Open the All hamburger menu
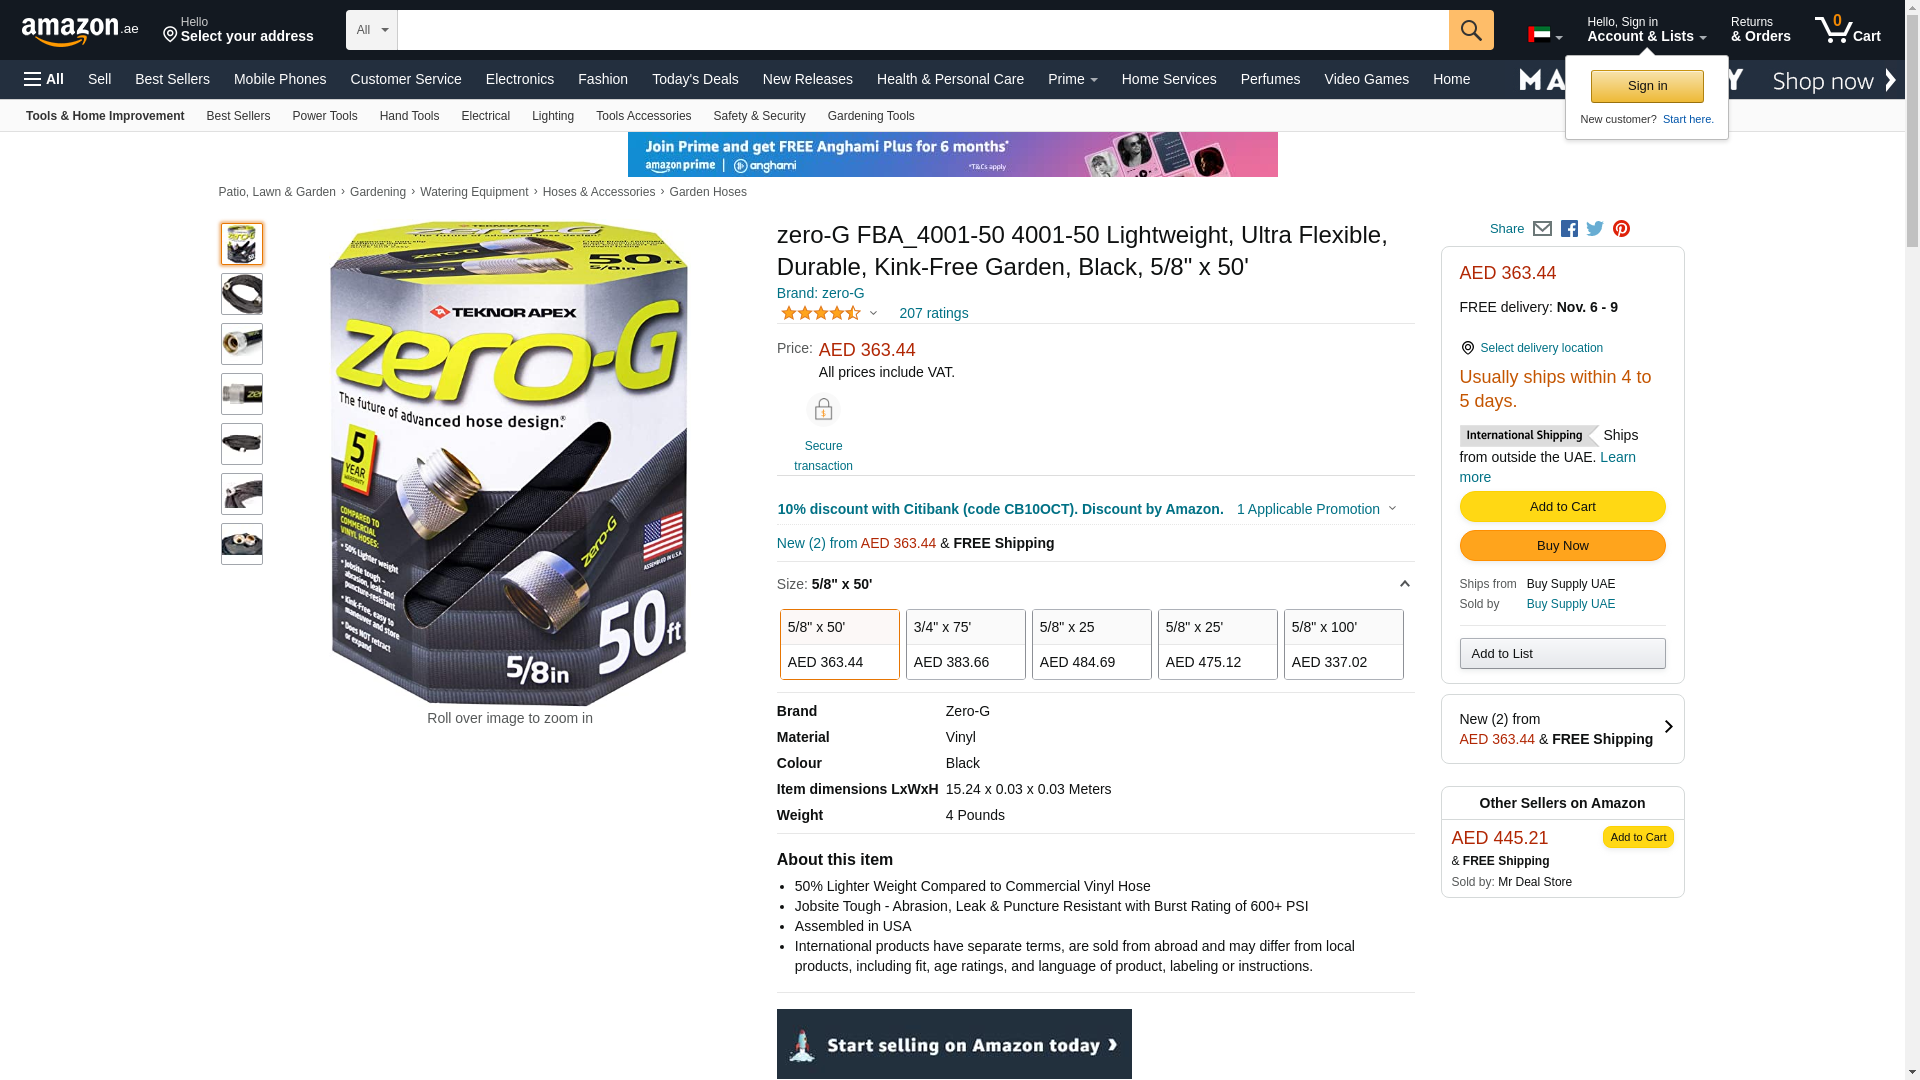Screen dimensions: 1920x1080 (44, 79)
